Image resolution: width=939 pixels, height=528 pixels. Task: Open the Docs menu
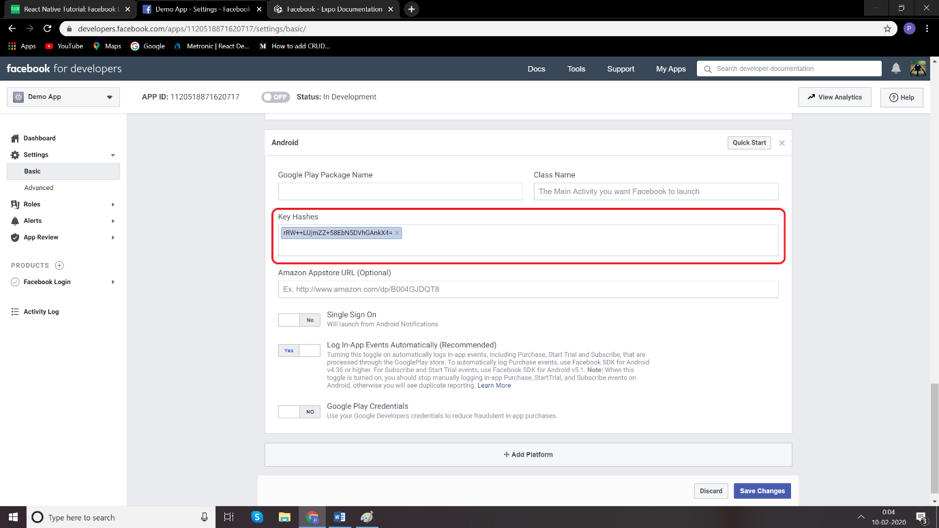[536, 69]
